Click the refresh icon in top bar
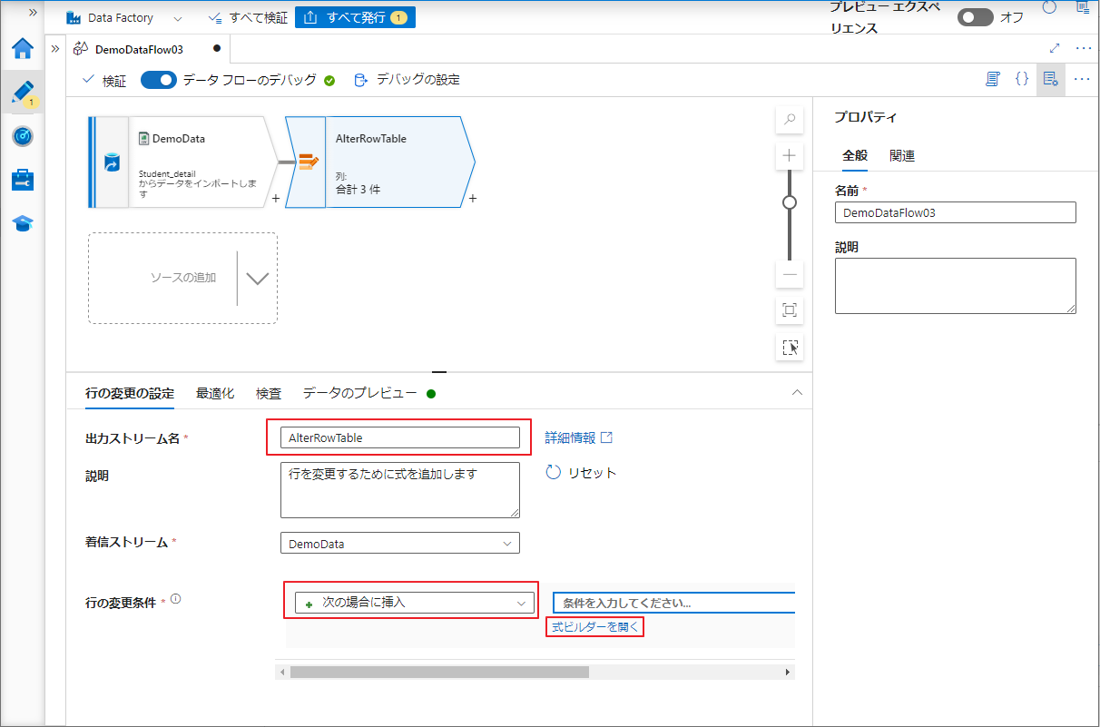This screenshot has height=727, width=1100. coord(1049,7)
